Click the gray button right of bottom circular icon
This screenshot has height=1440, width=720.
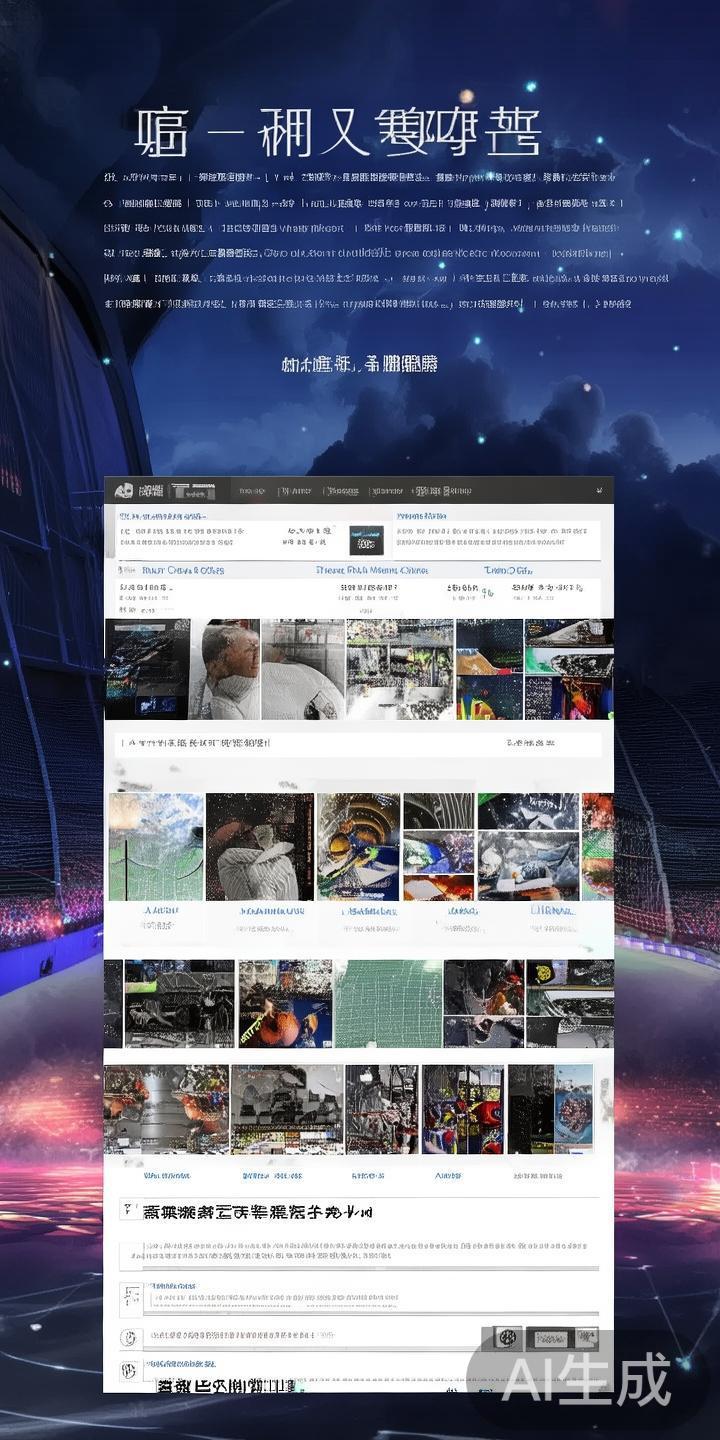[562, 1338]
